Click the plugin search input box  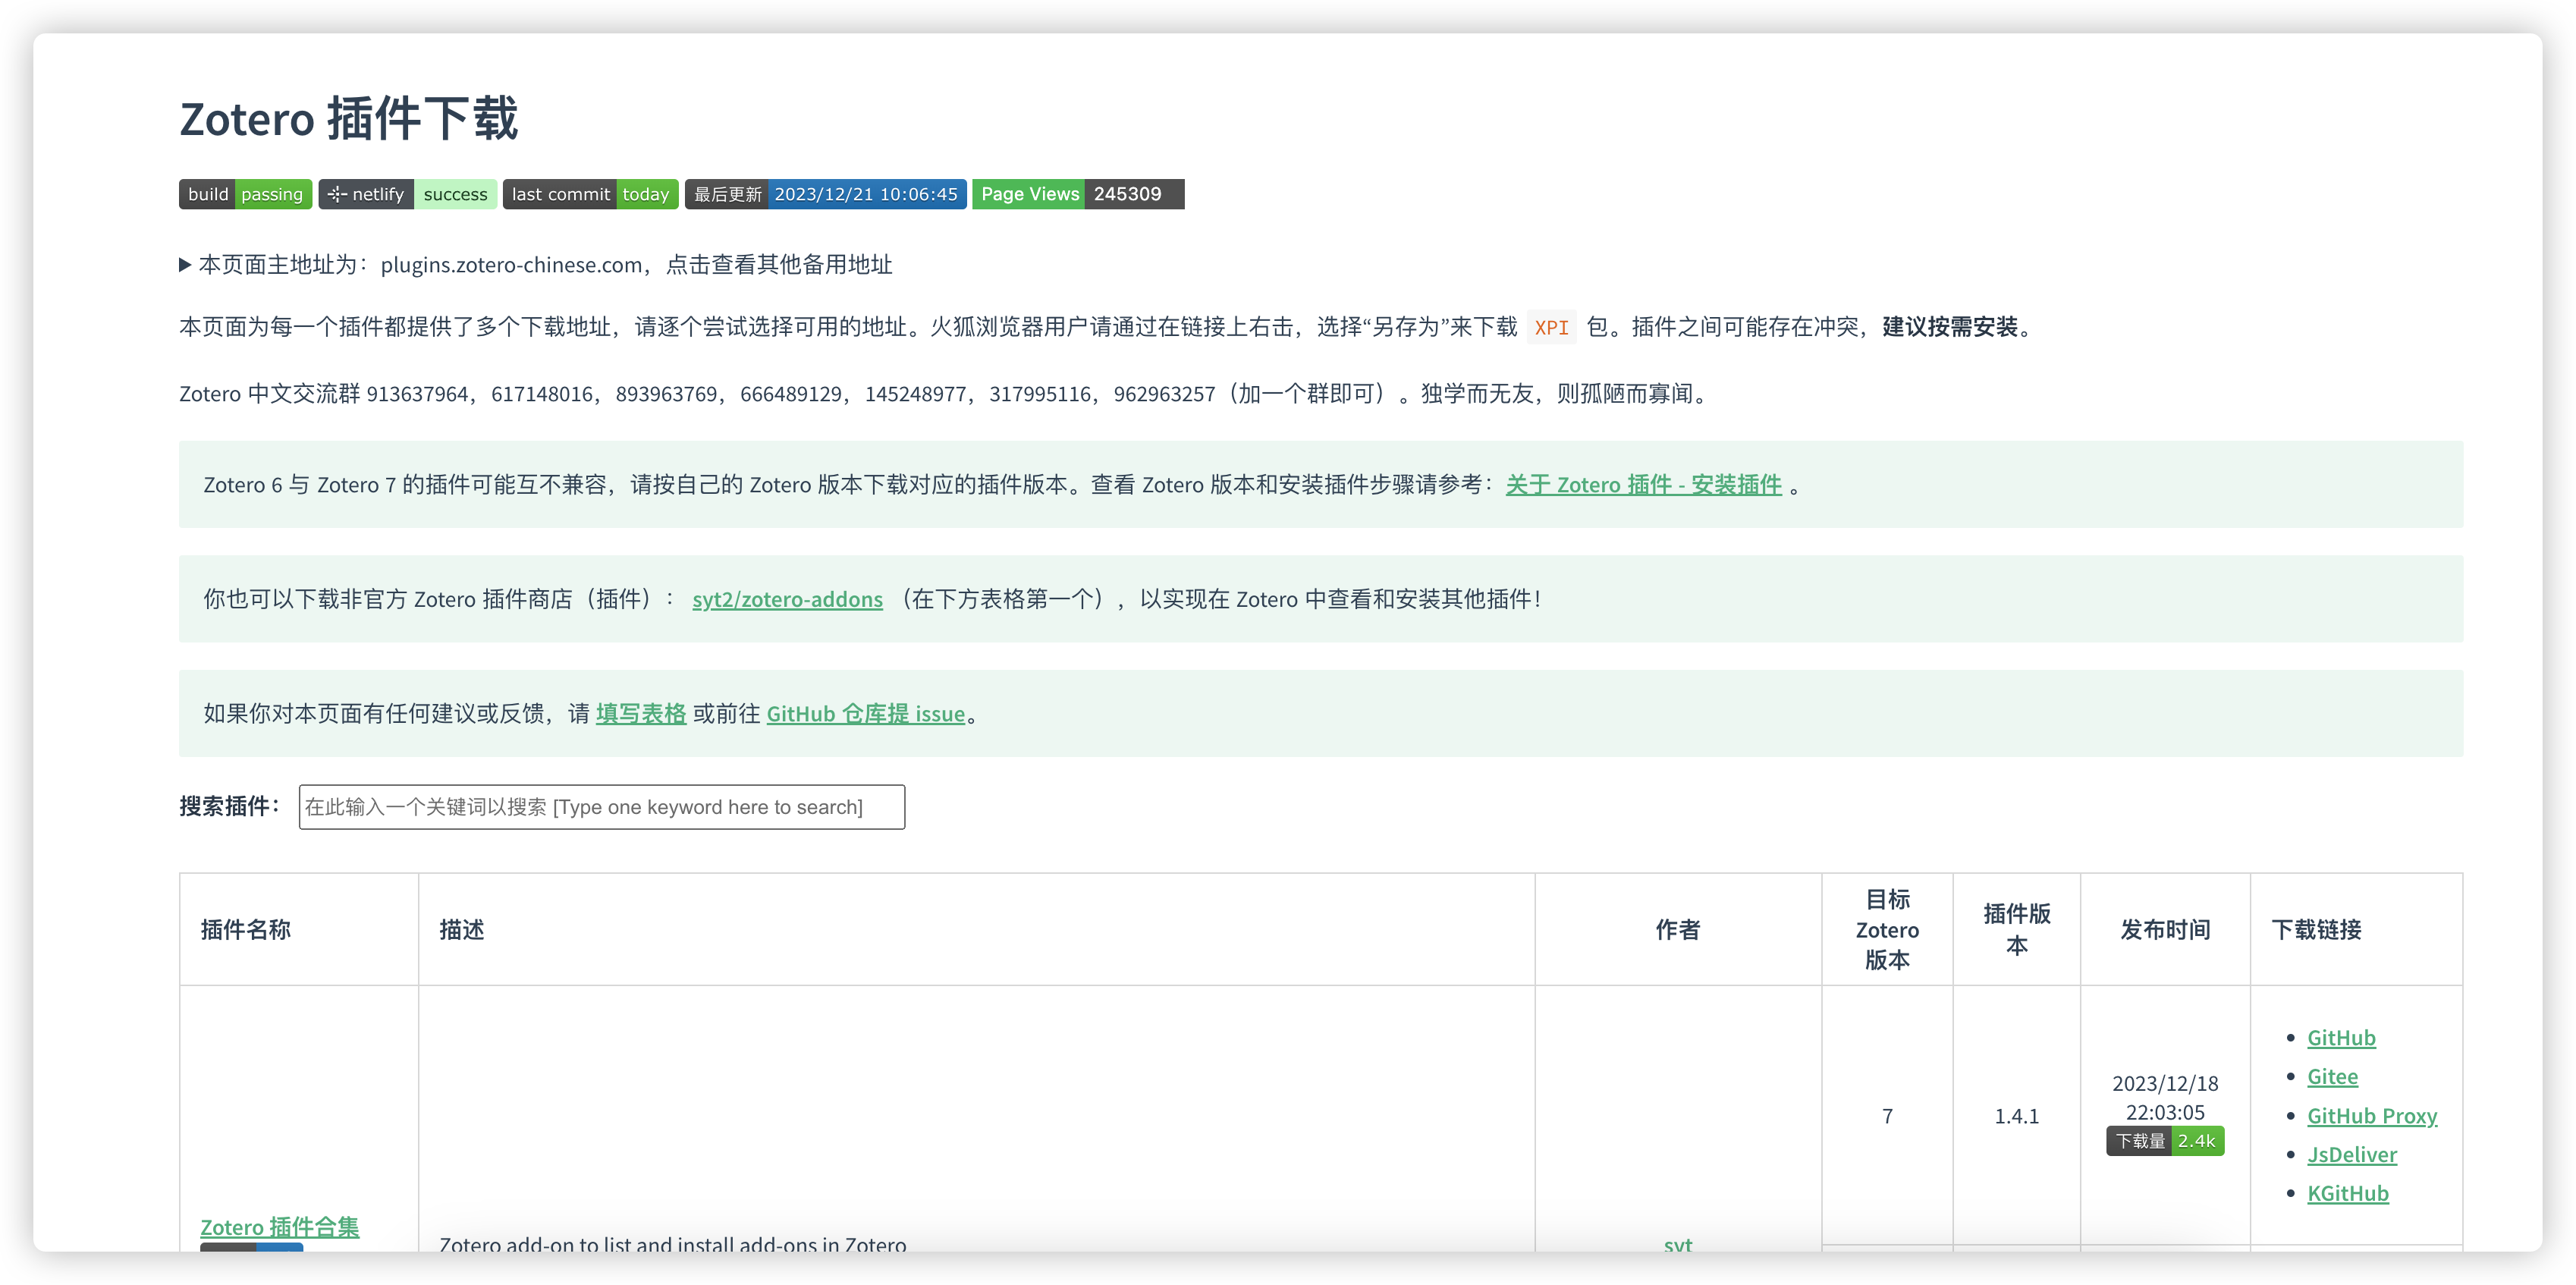tap(601, 807)
